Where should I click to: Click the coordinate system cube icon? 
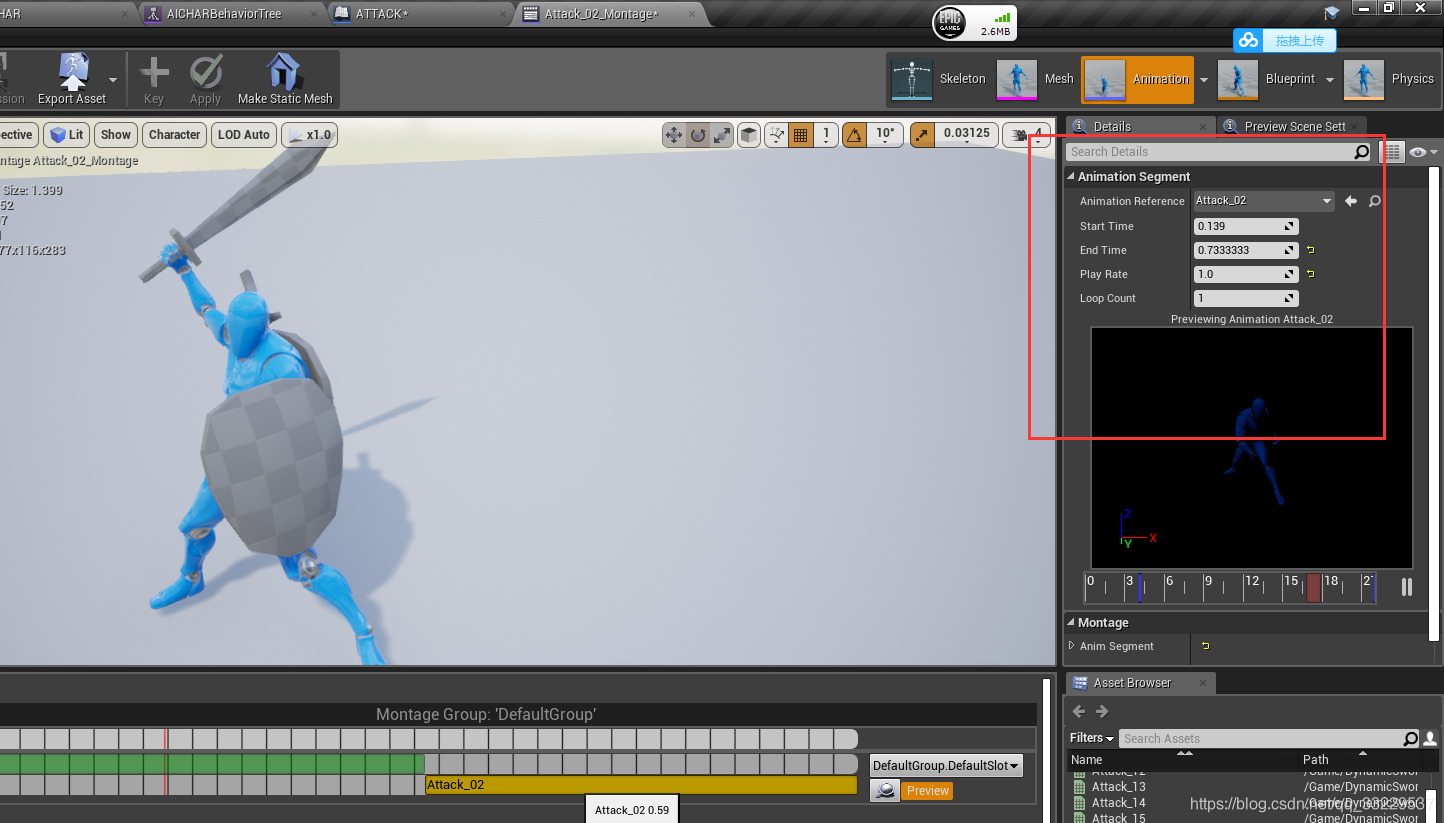click(x=749, y=135)
